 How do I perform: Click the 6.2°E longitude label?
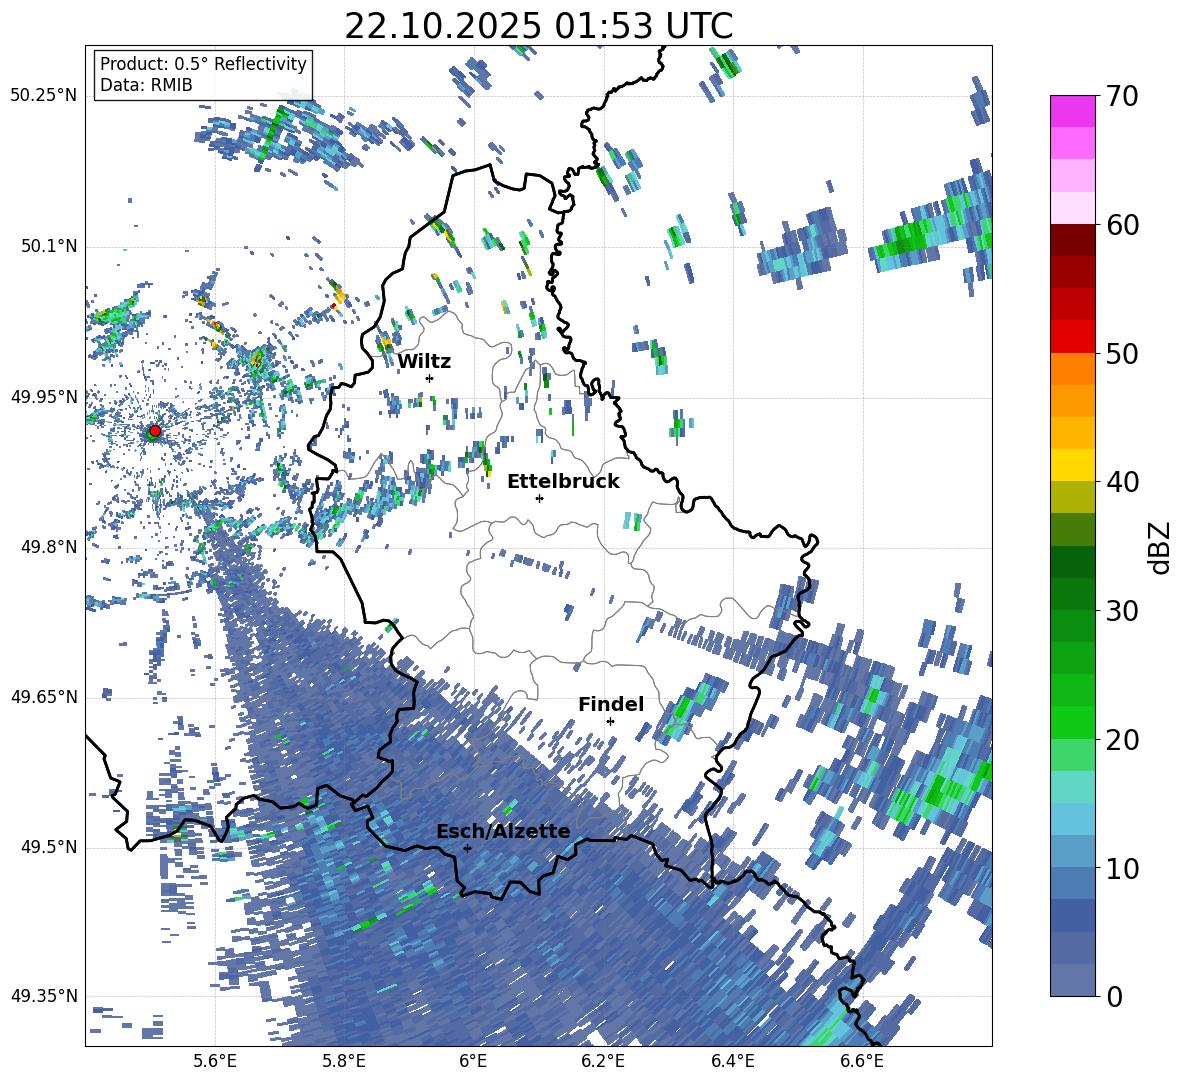[603, 1061]
